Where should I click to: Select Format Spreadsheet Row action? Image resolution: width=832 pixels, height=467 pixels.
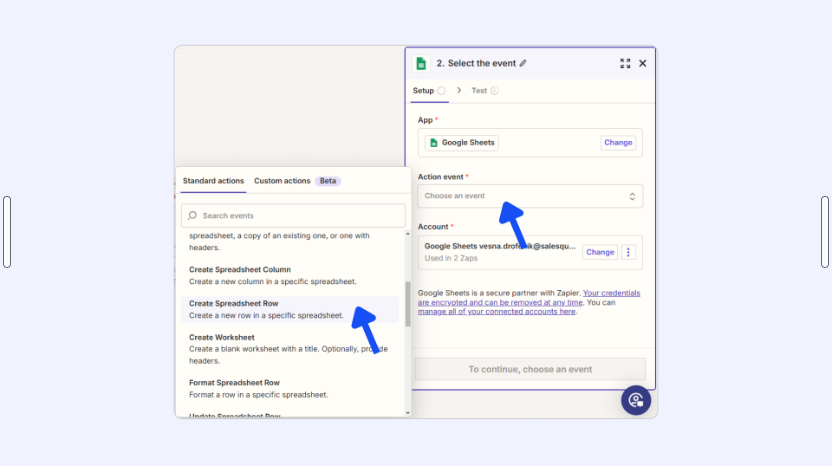(290, 388)
